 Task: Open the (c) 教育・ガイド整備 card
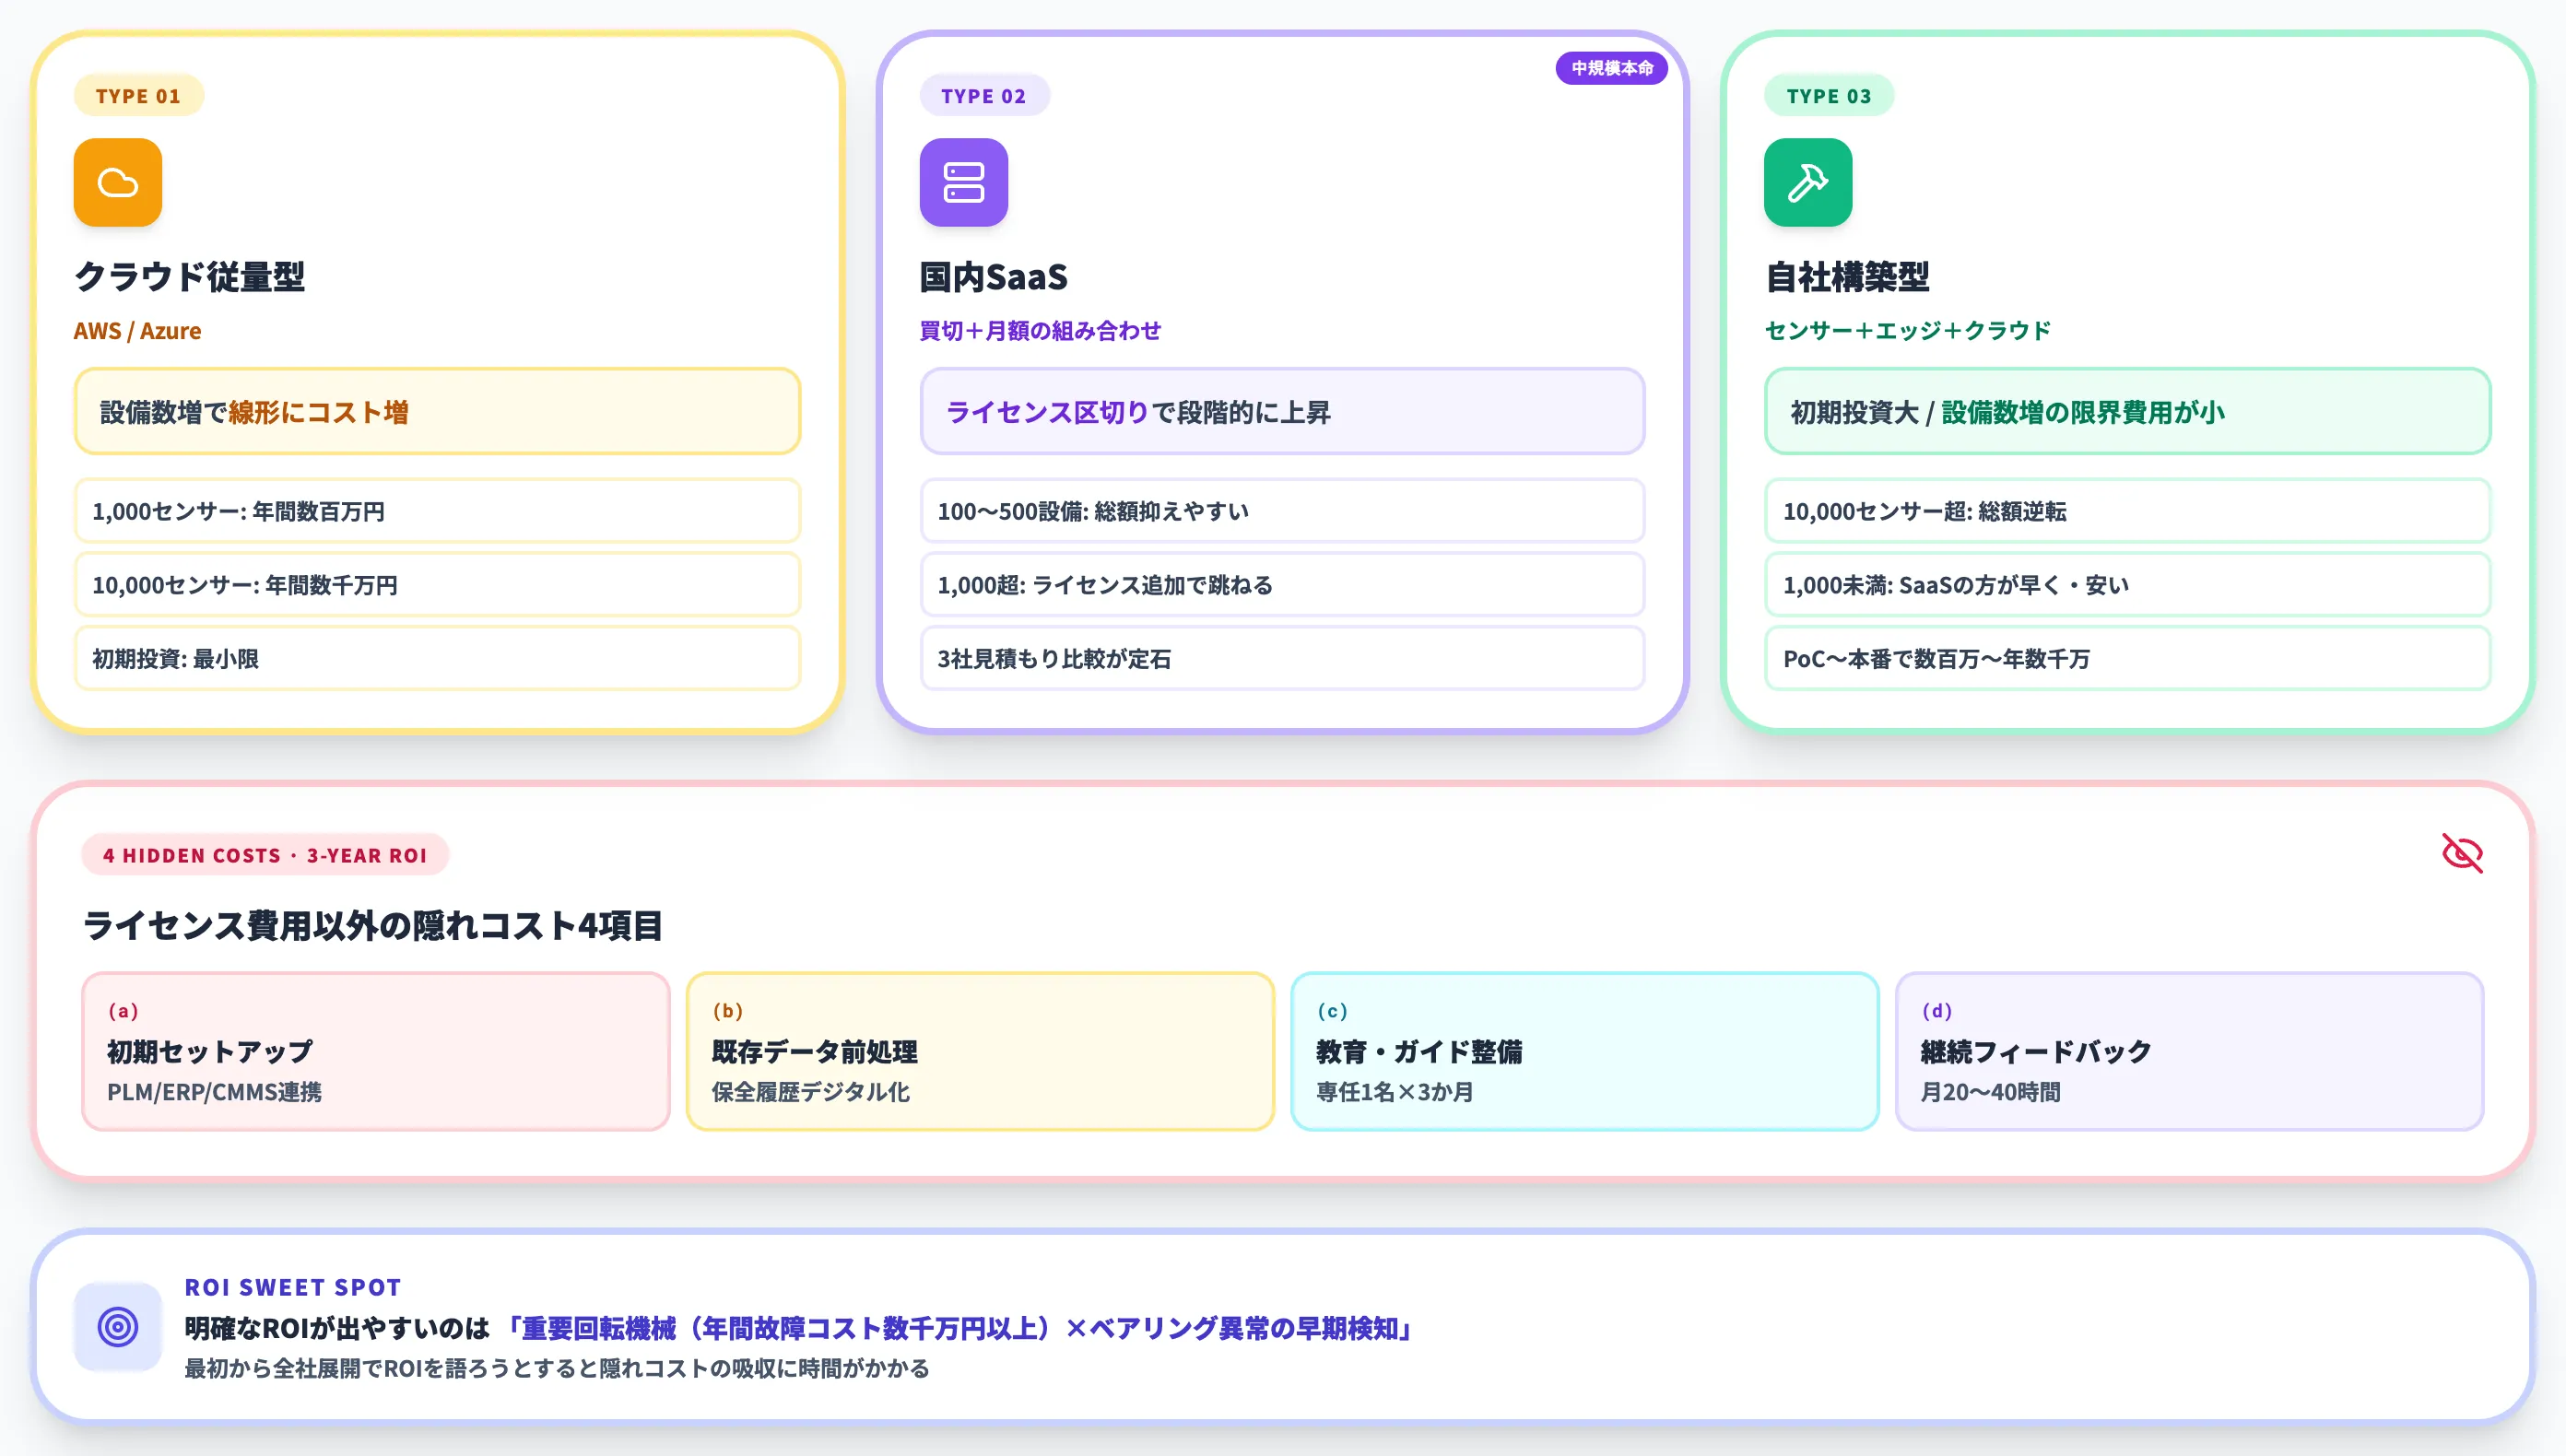(x=1585, y=1051)
